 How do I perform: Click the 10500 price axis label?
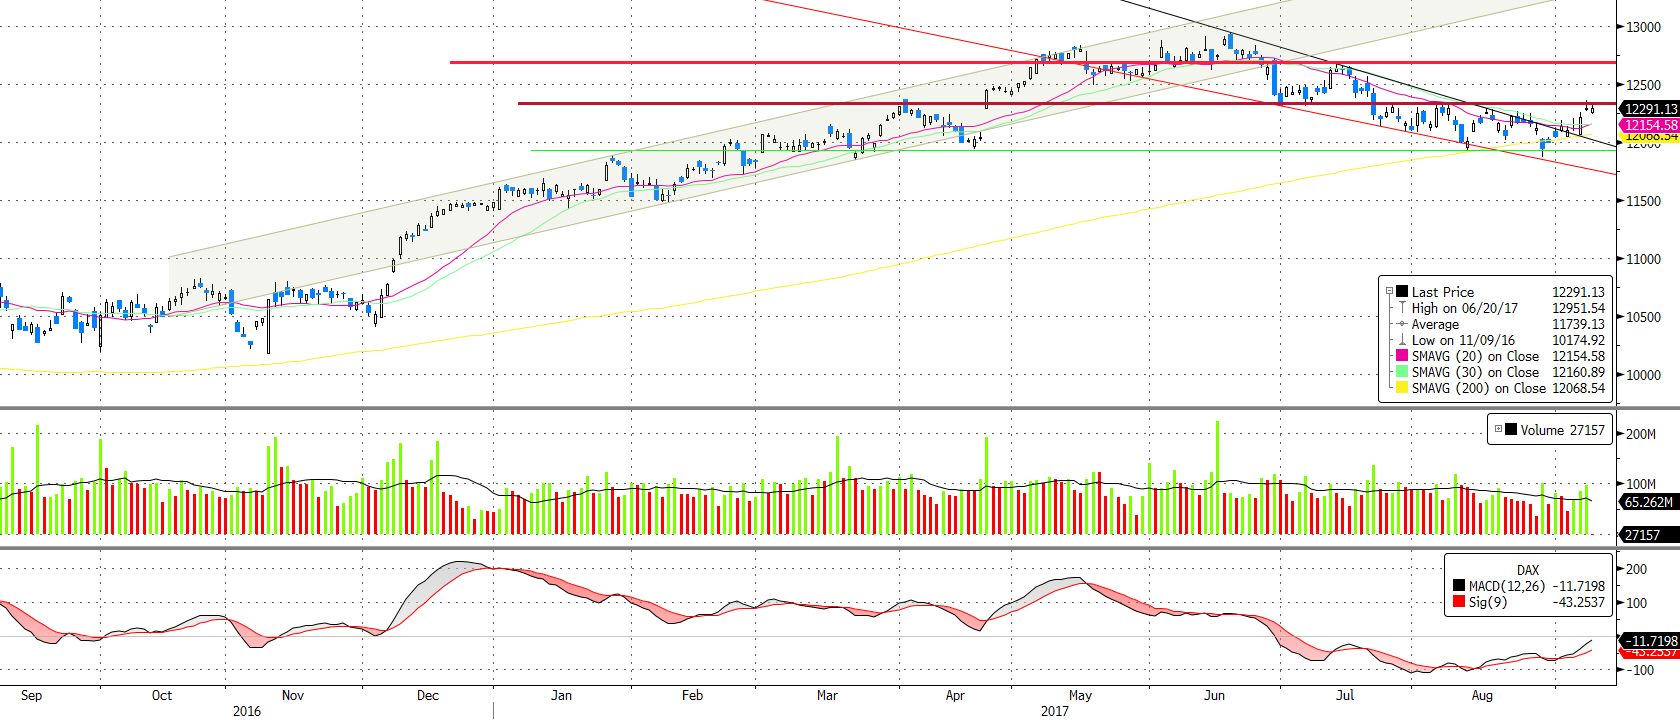tap(1643, 317)
